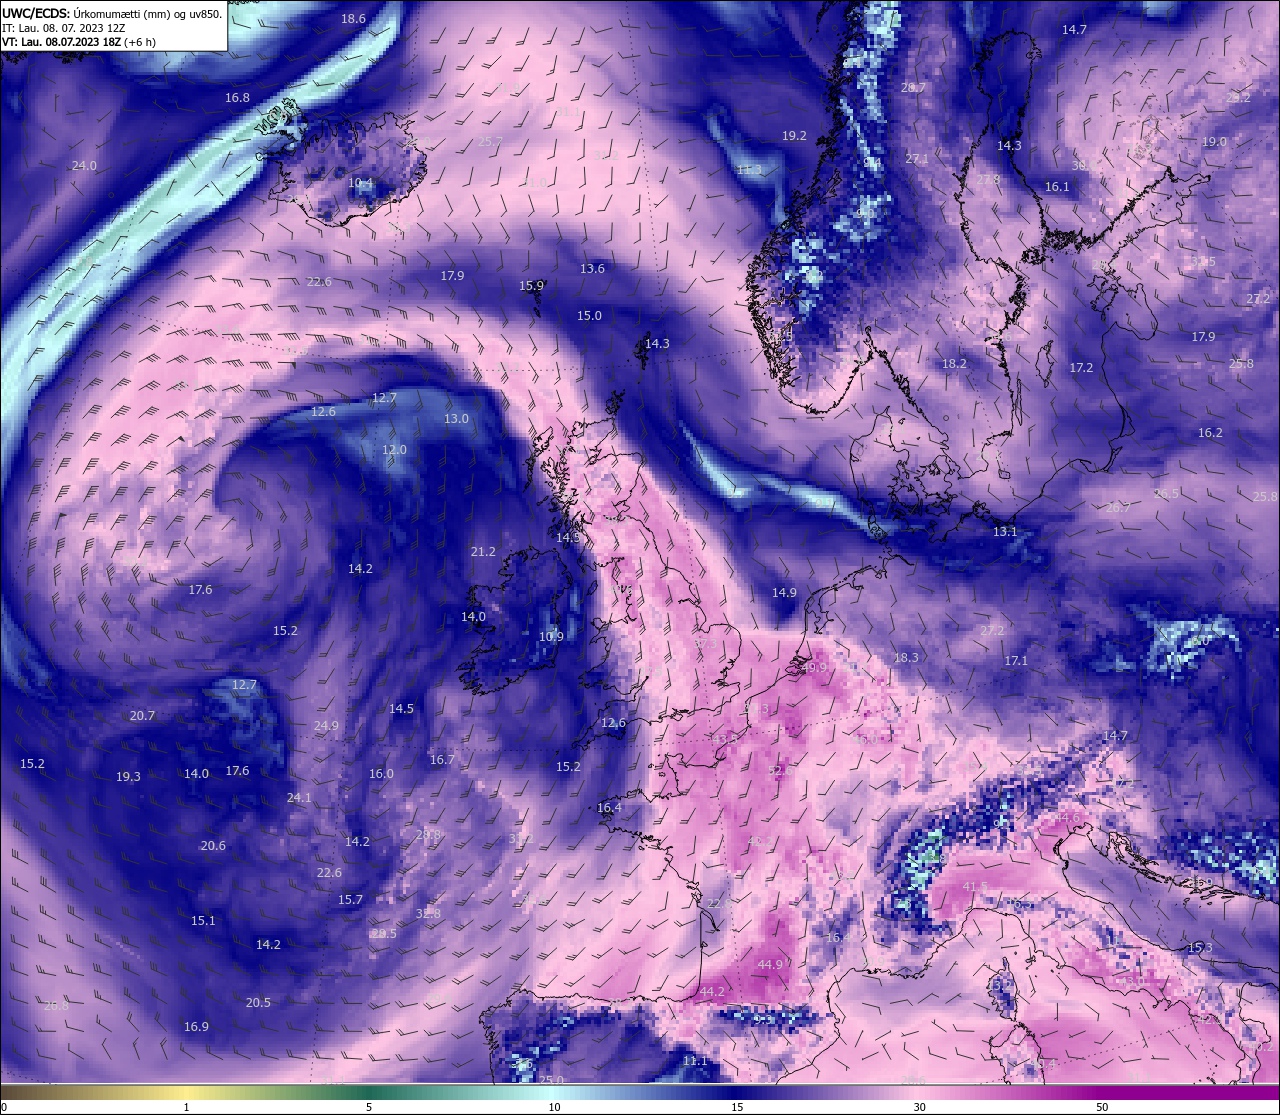Screen dimensions: 1280x1115
Task: Select the 16.8 value northwest of Iceland
Action: click(237, 98)
